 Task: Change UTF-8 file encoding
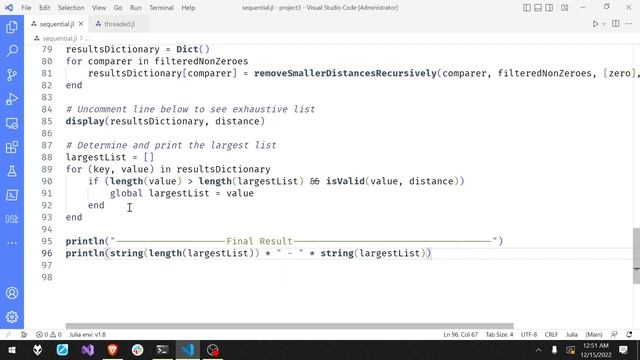point(529,335)
